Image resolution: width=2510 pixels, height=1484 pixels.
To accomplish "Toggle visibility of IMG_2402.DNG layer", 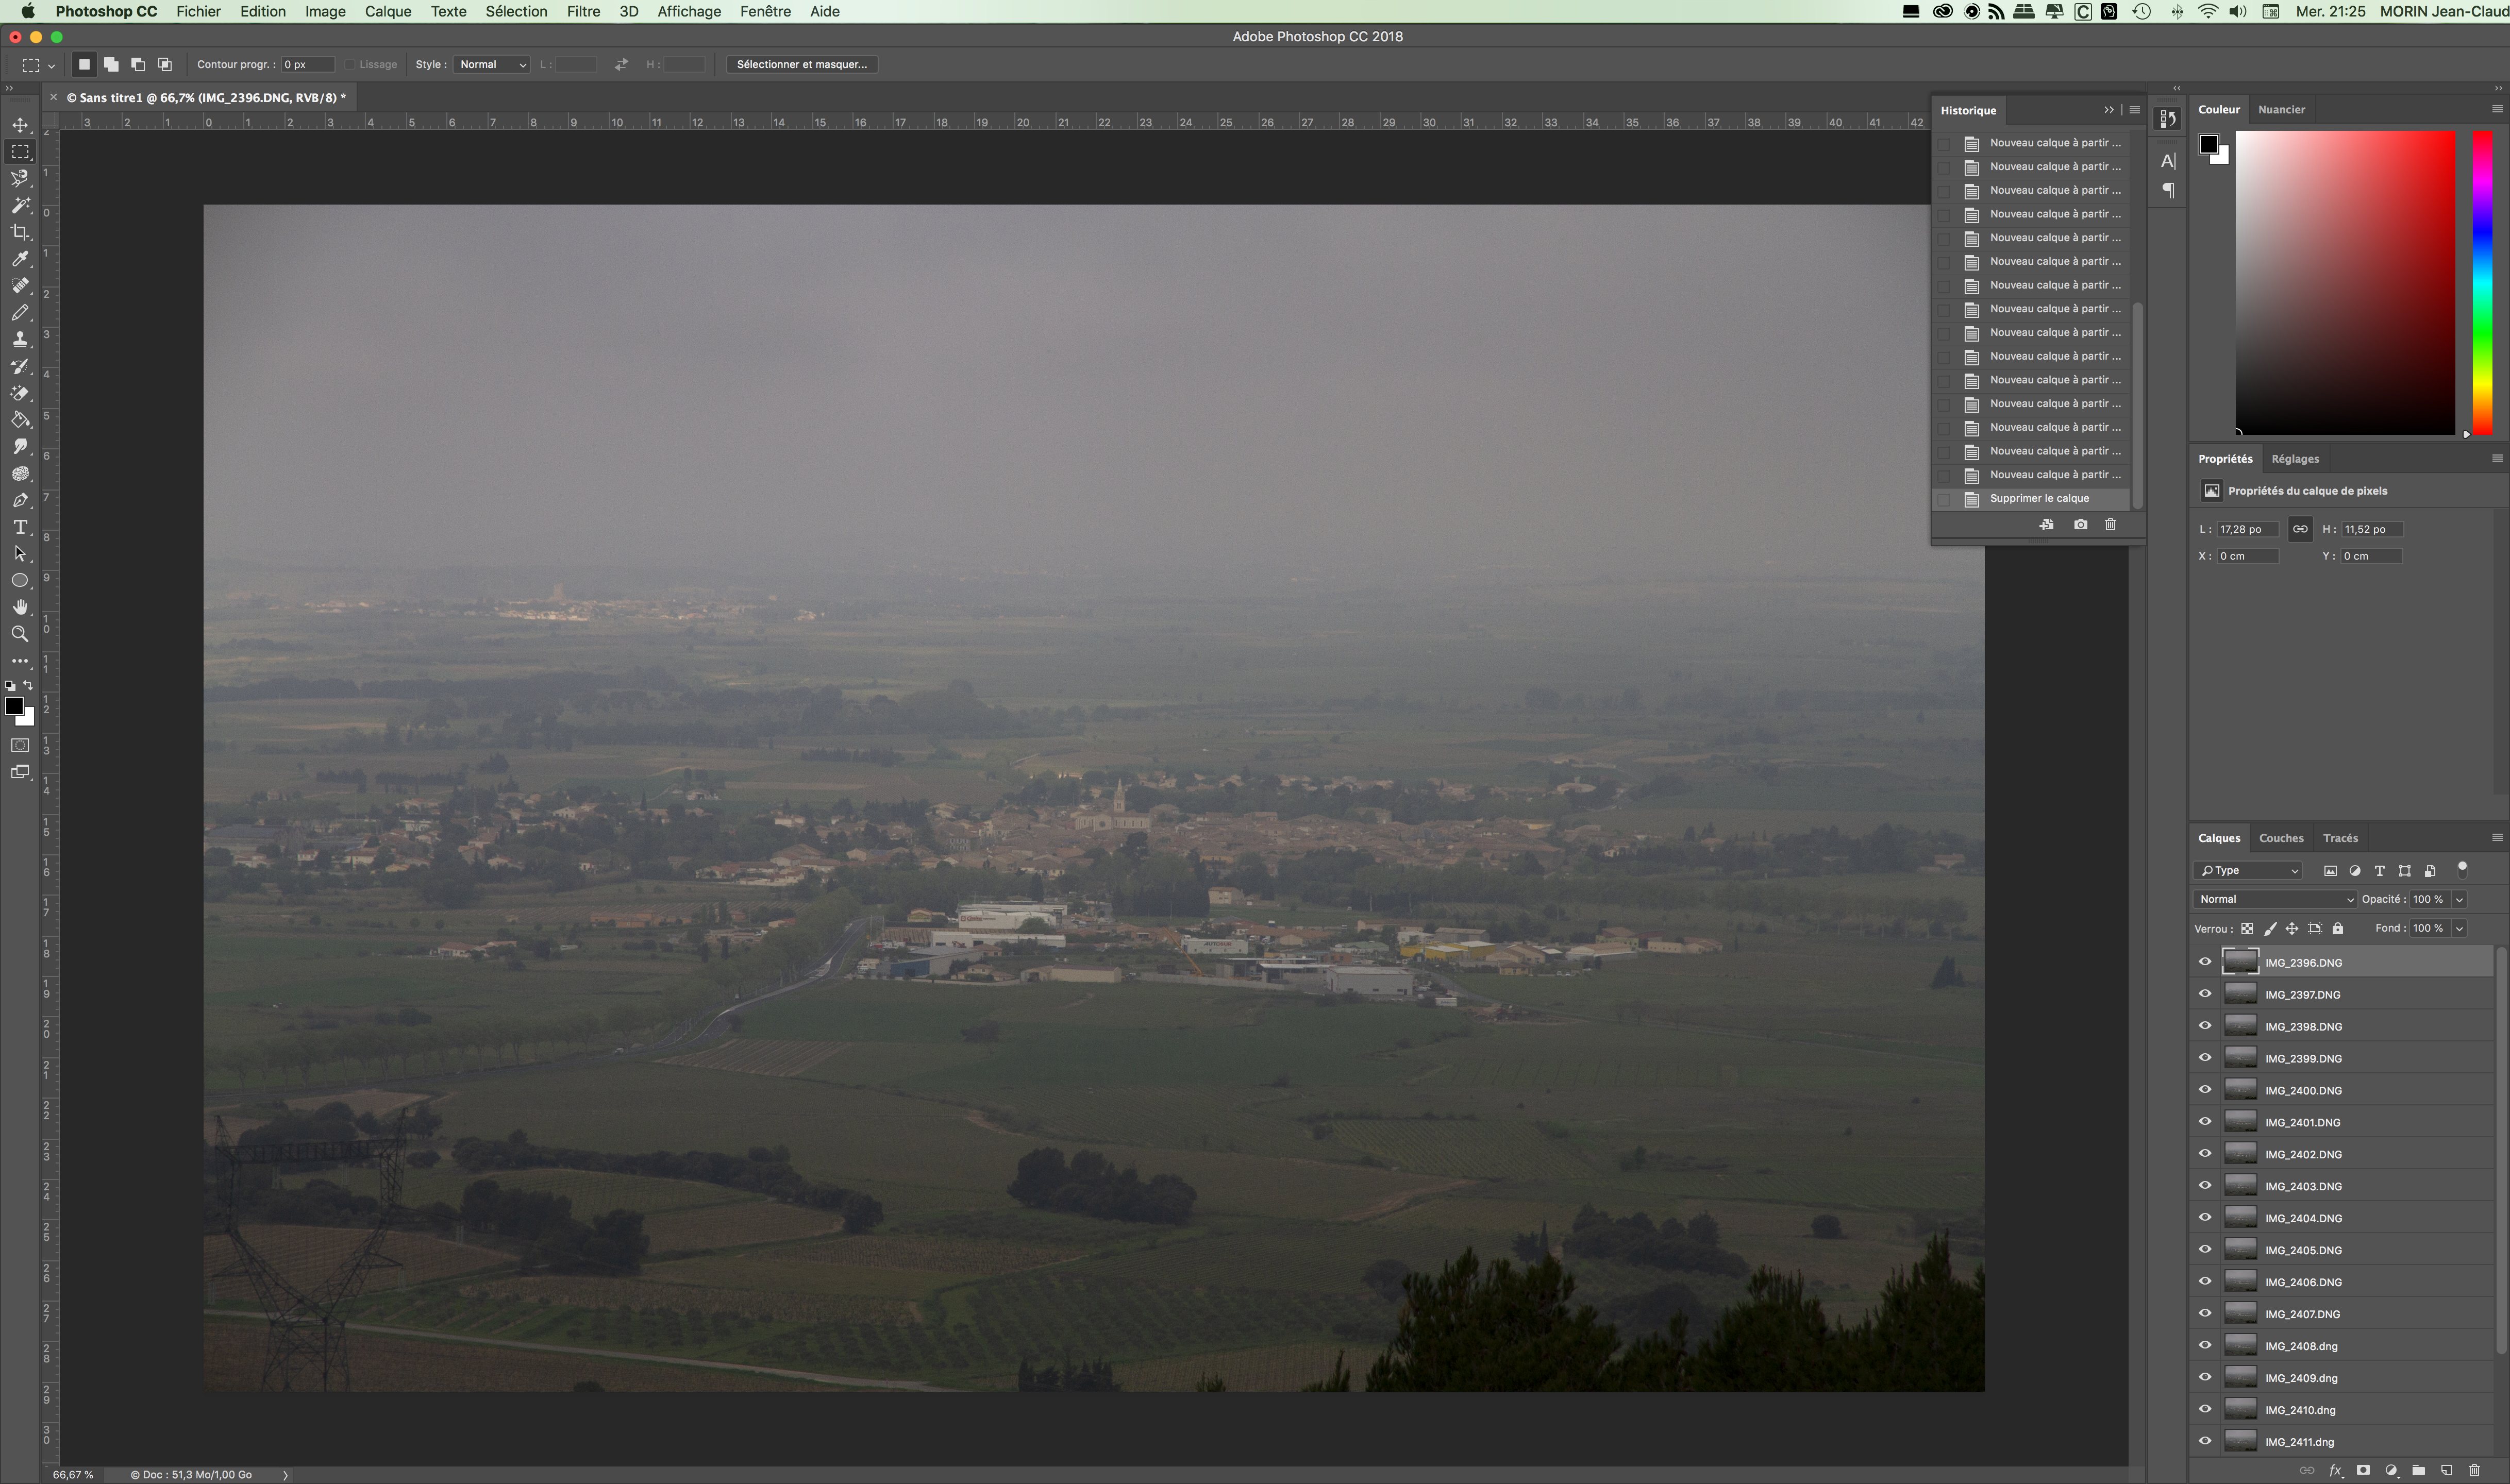I will (2204, 1154).
